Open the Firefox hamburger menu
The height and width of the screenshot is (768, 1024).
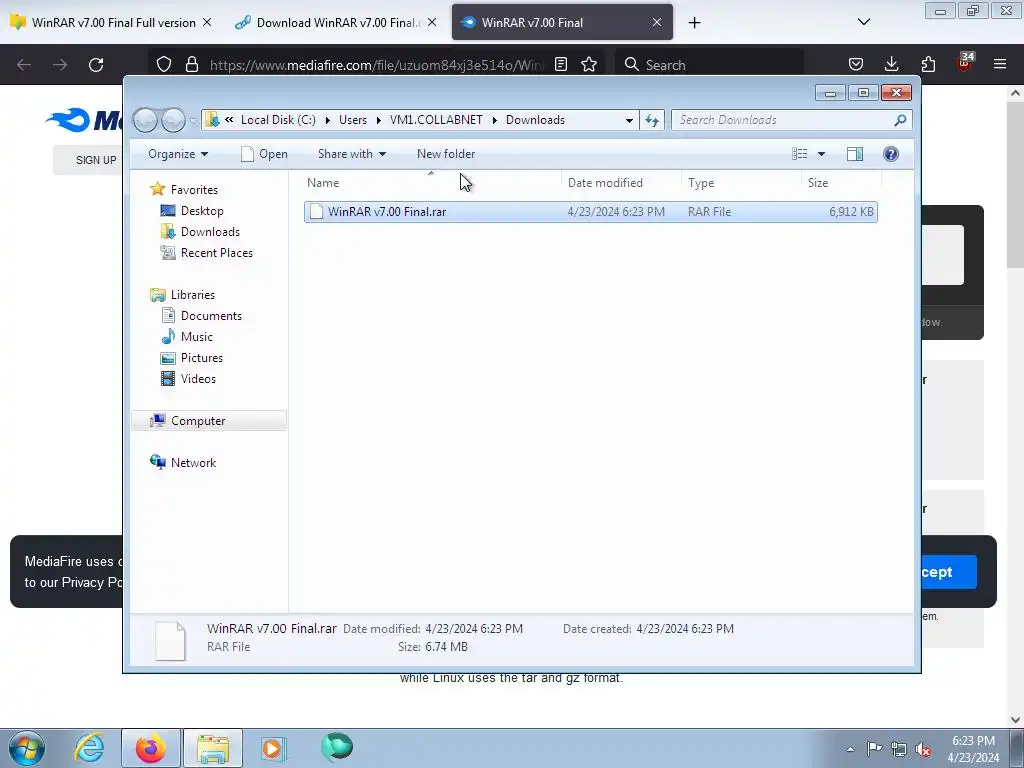[x=1000, y=64]
